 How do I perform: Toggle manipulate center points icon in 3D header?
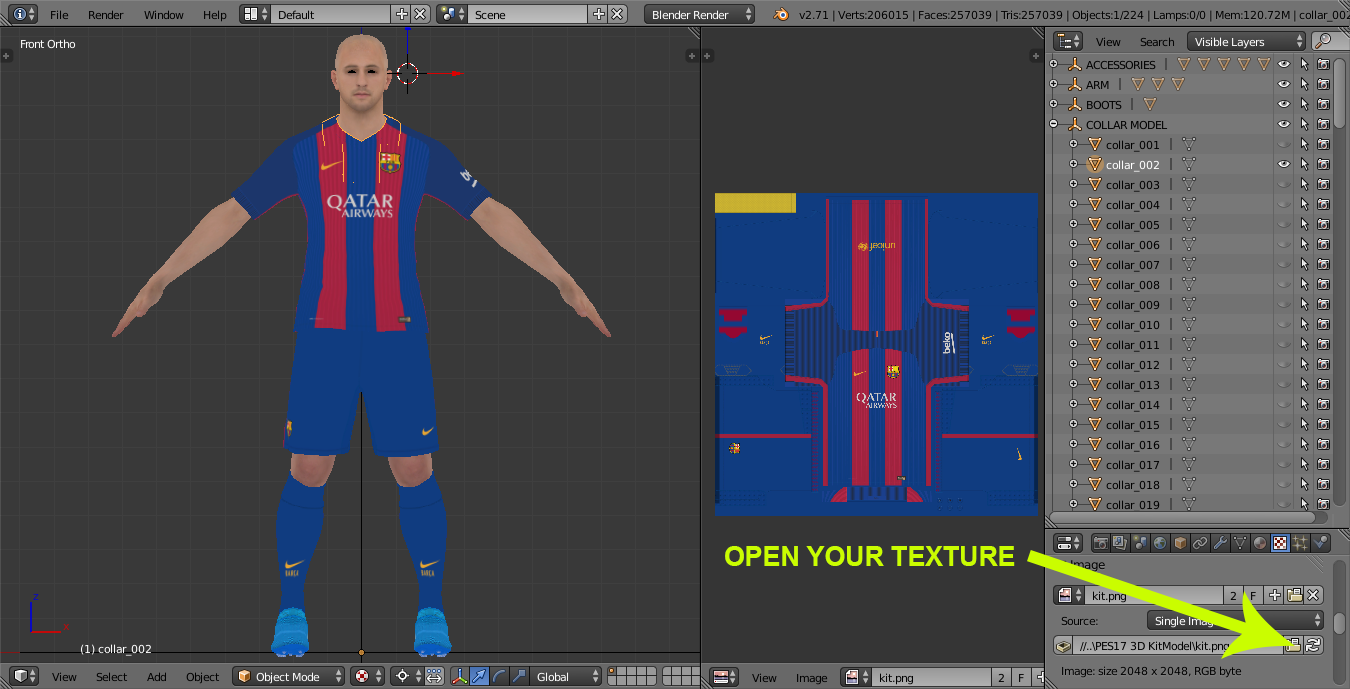[x=434, y=677]
